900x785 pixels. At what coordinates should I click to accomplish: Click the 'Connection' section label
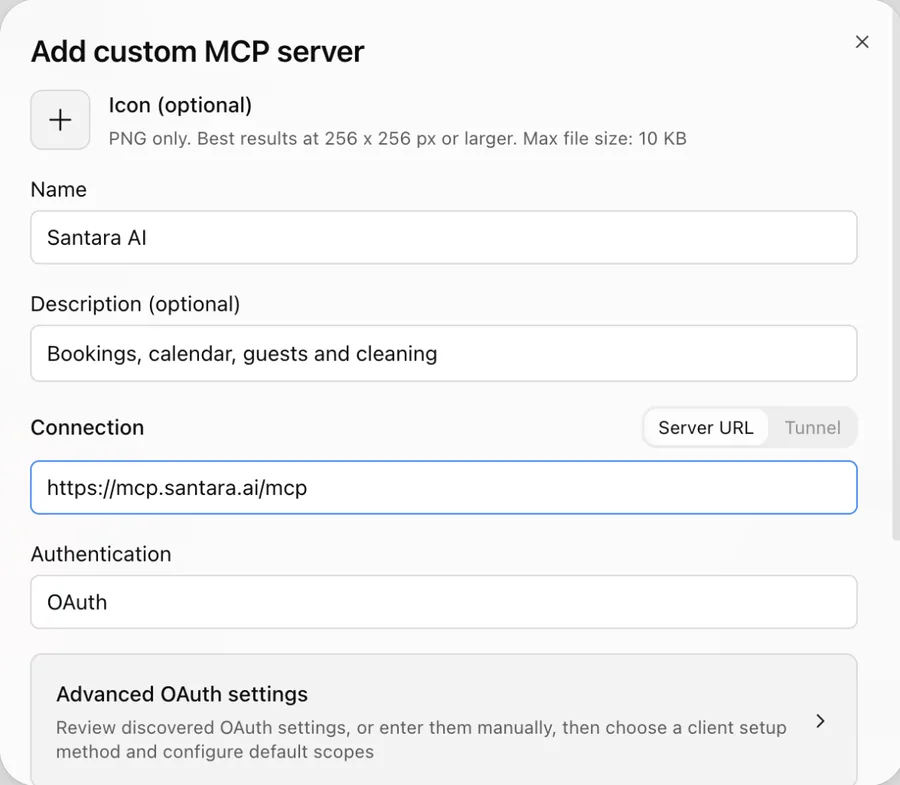click(87, 428)
